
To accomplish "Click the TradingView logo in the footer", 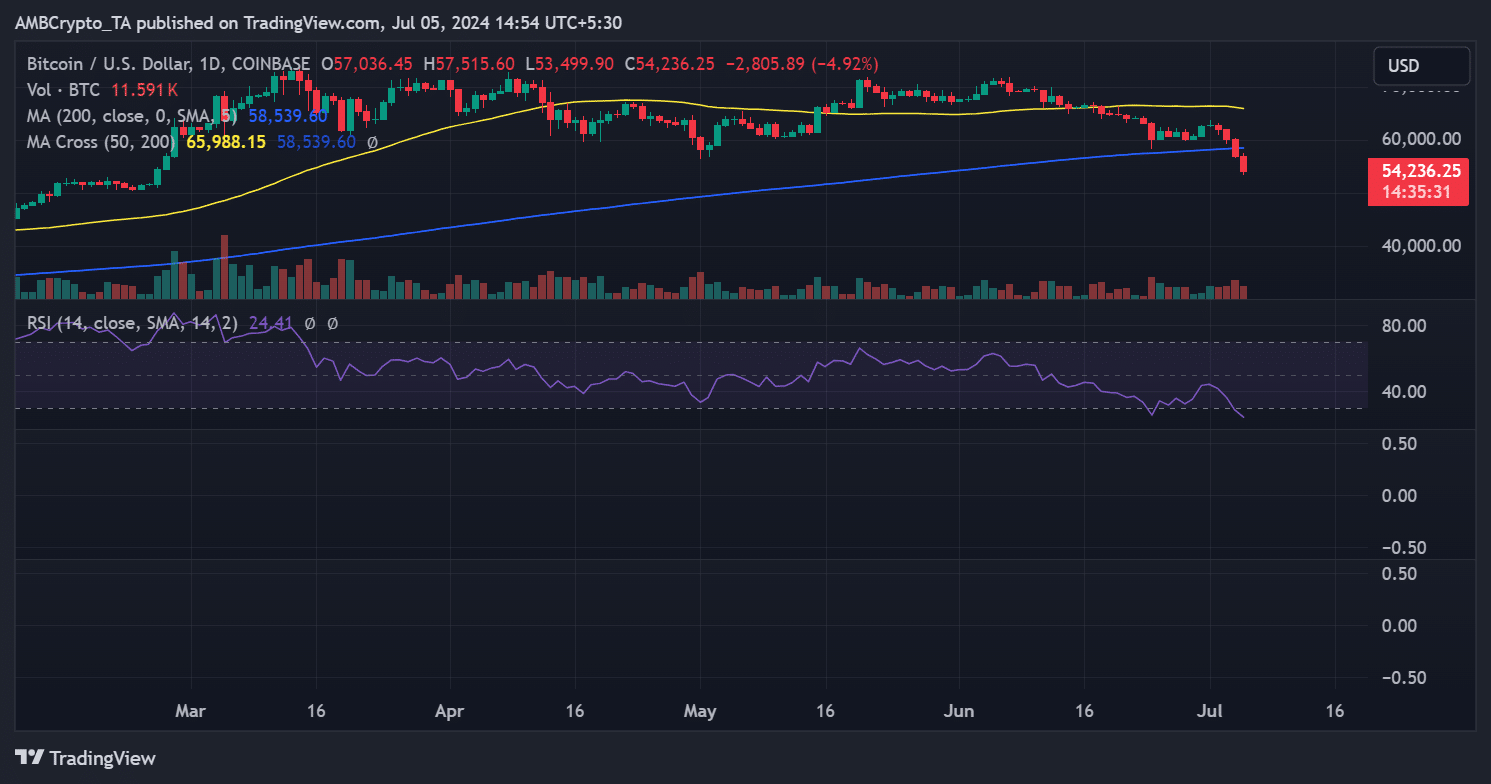I will tap(86, 758).
